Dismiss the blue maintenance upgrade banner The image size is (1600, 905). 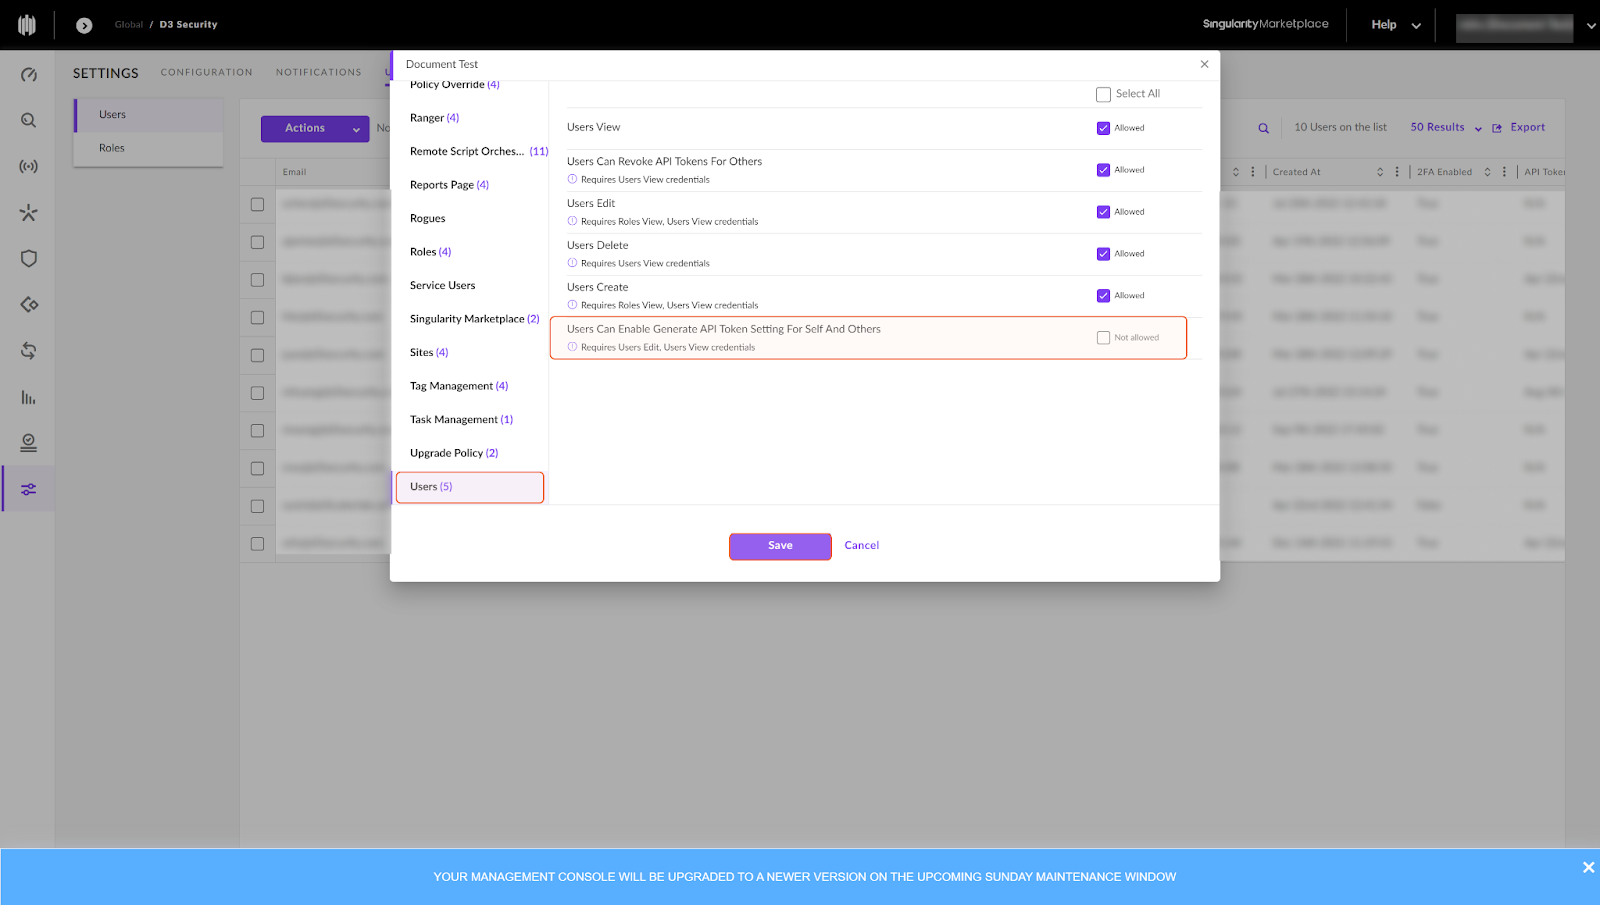[x=1588, y=867]
